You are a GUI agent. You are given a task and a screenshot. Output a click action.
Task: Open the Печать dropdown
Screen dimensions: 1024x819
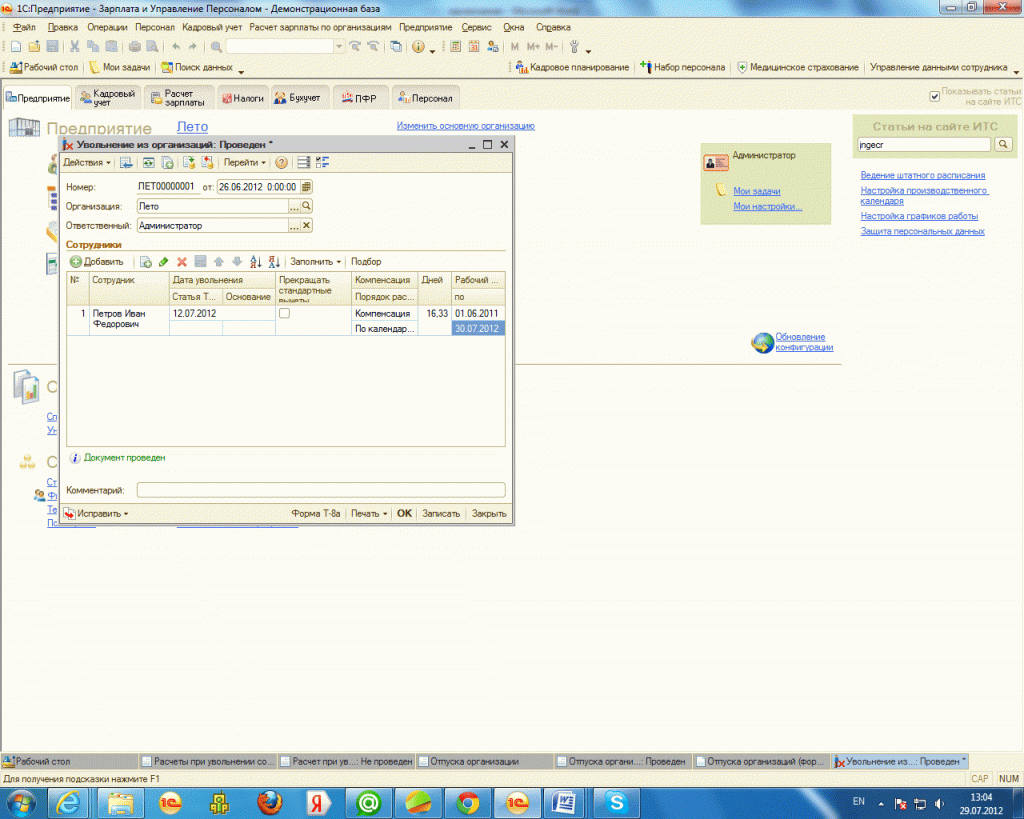click(x=369, y=513)
